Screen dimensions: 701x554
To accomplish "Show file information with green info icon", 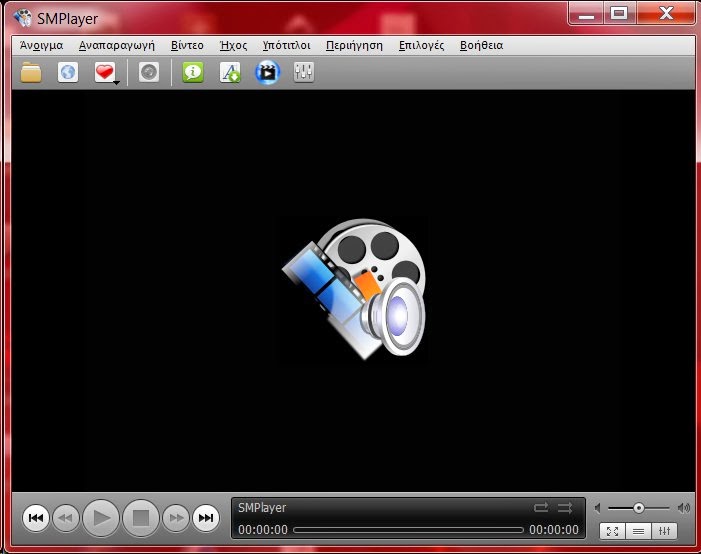I will pyautogui.click(x=193, y=72).
